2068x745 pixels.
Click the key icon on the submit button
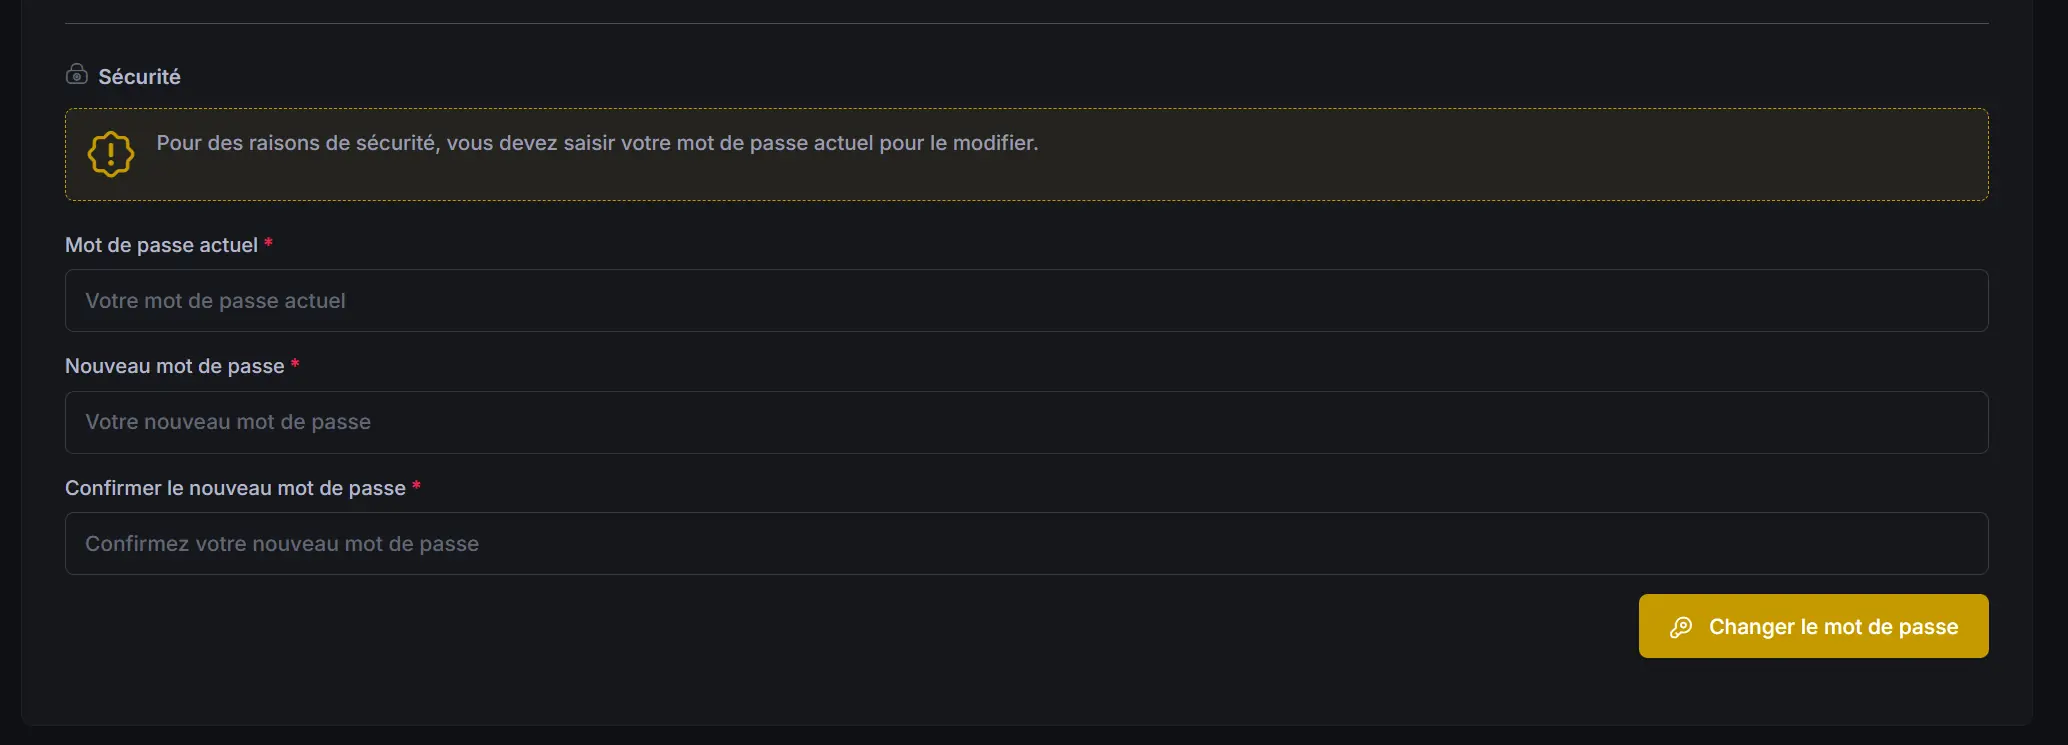[1682, 626]
